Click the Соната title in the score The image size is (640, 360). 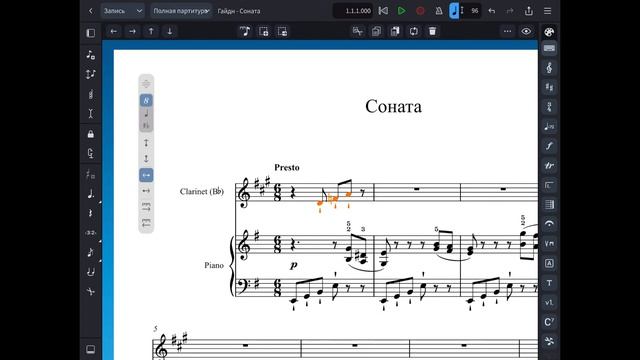[x=393, y=107]
